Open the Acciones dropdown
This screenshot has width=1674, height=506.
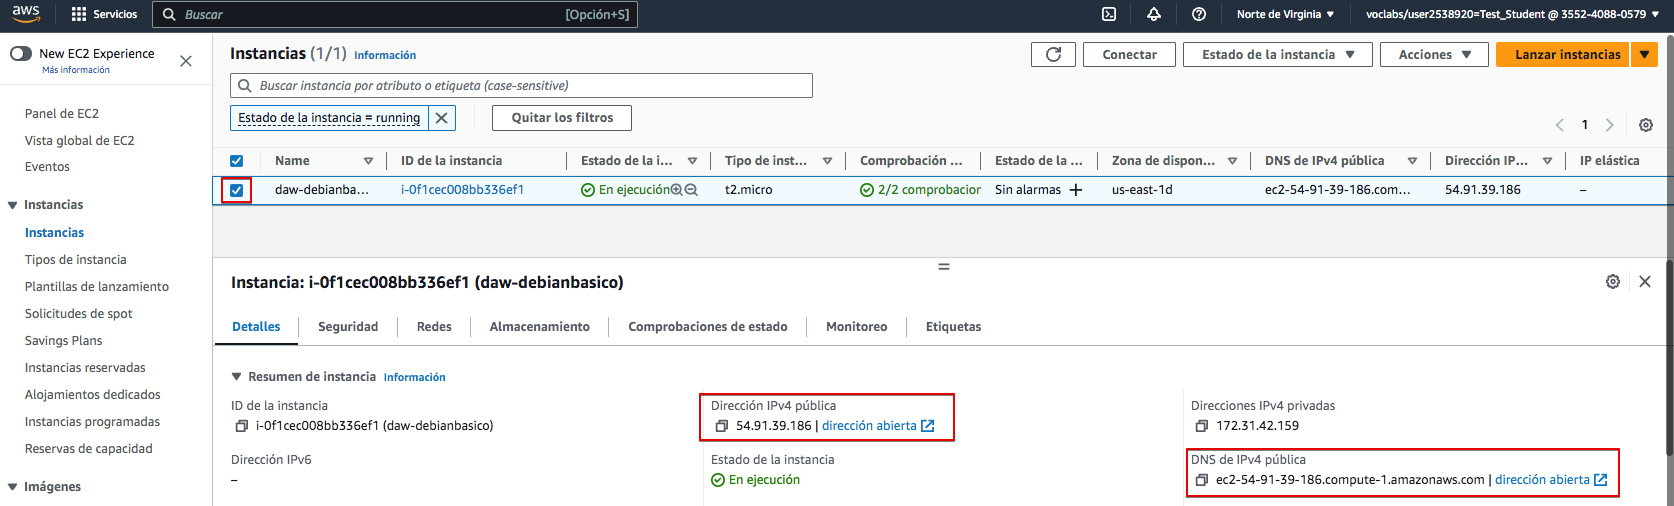click(x=1434, y=55)
